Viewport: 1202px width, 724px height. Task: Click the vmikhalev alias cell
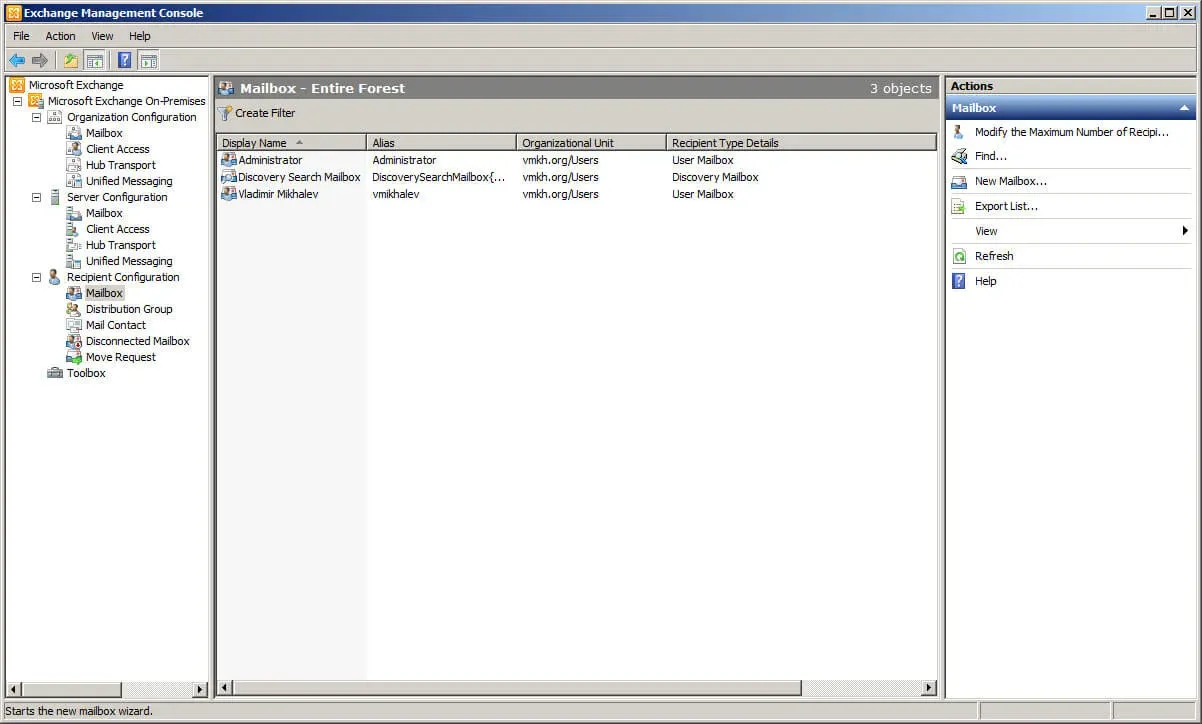point(395,194)
